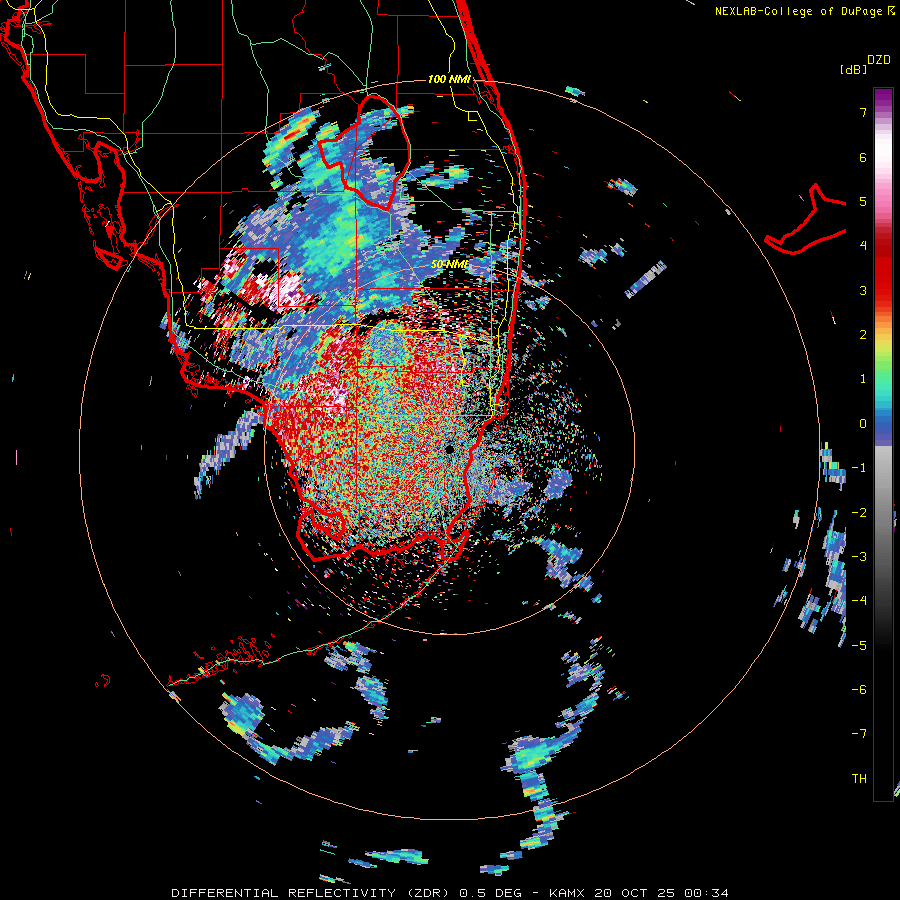Click the 3 value on color scale

pos(863,290)
